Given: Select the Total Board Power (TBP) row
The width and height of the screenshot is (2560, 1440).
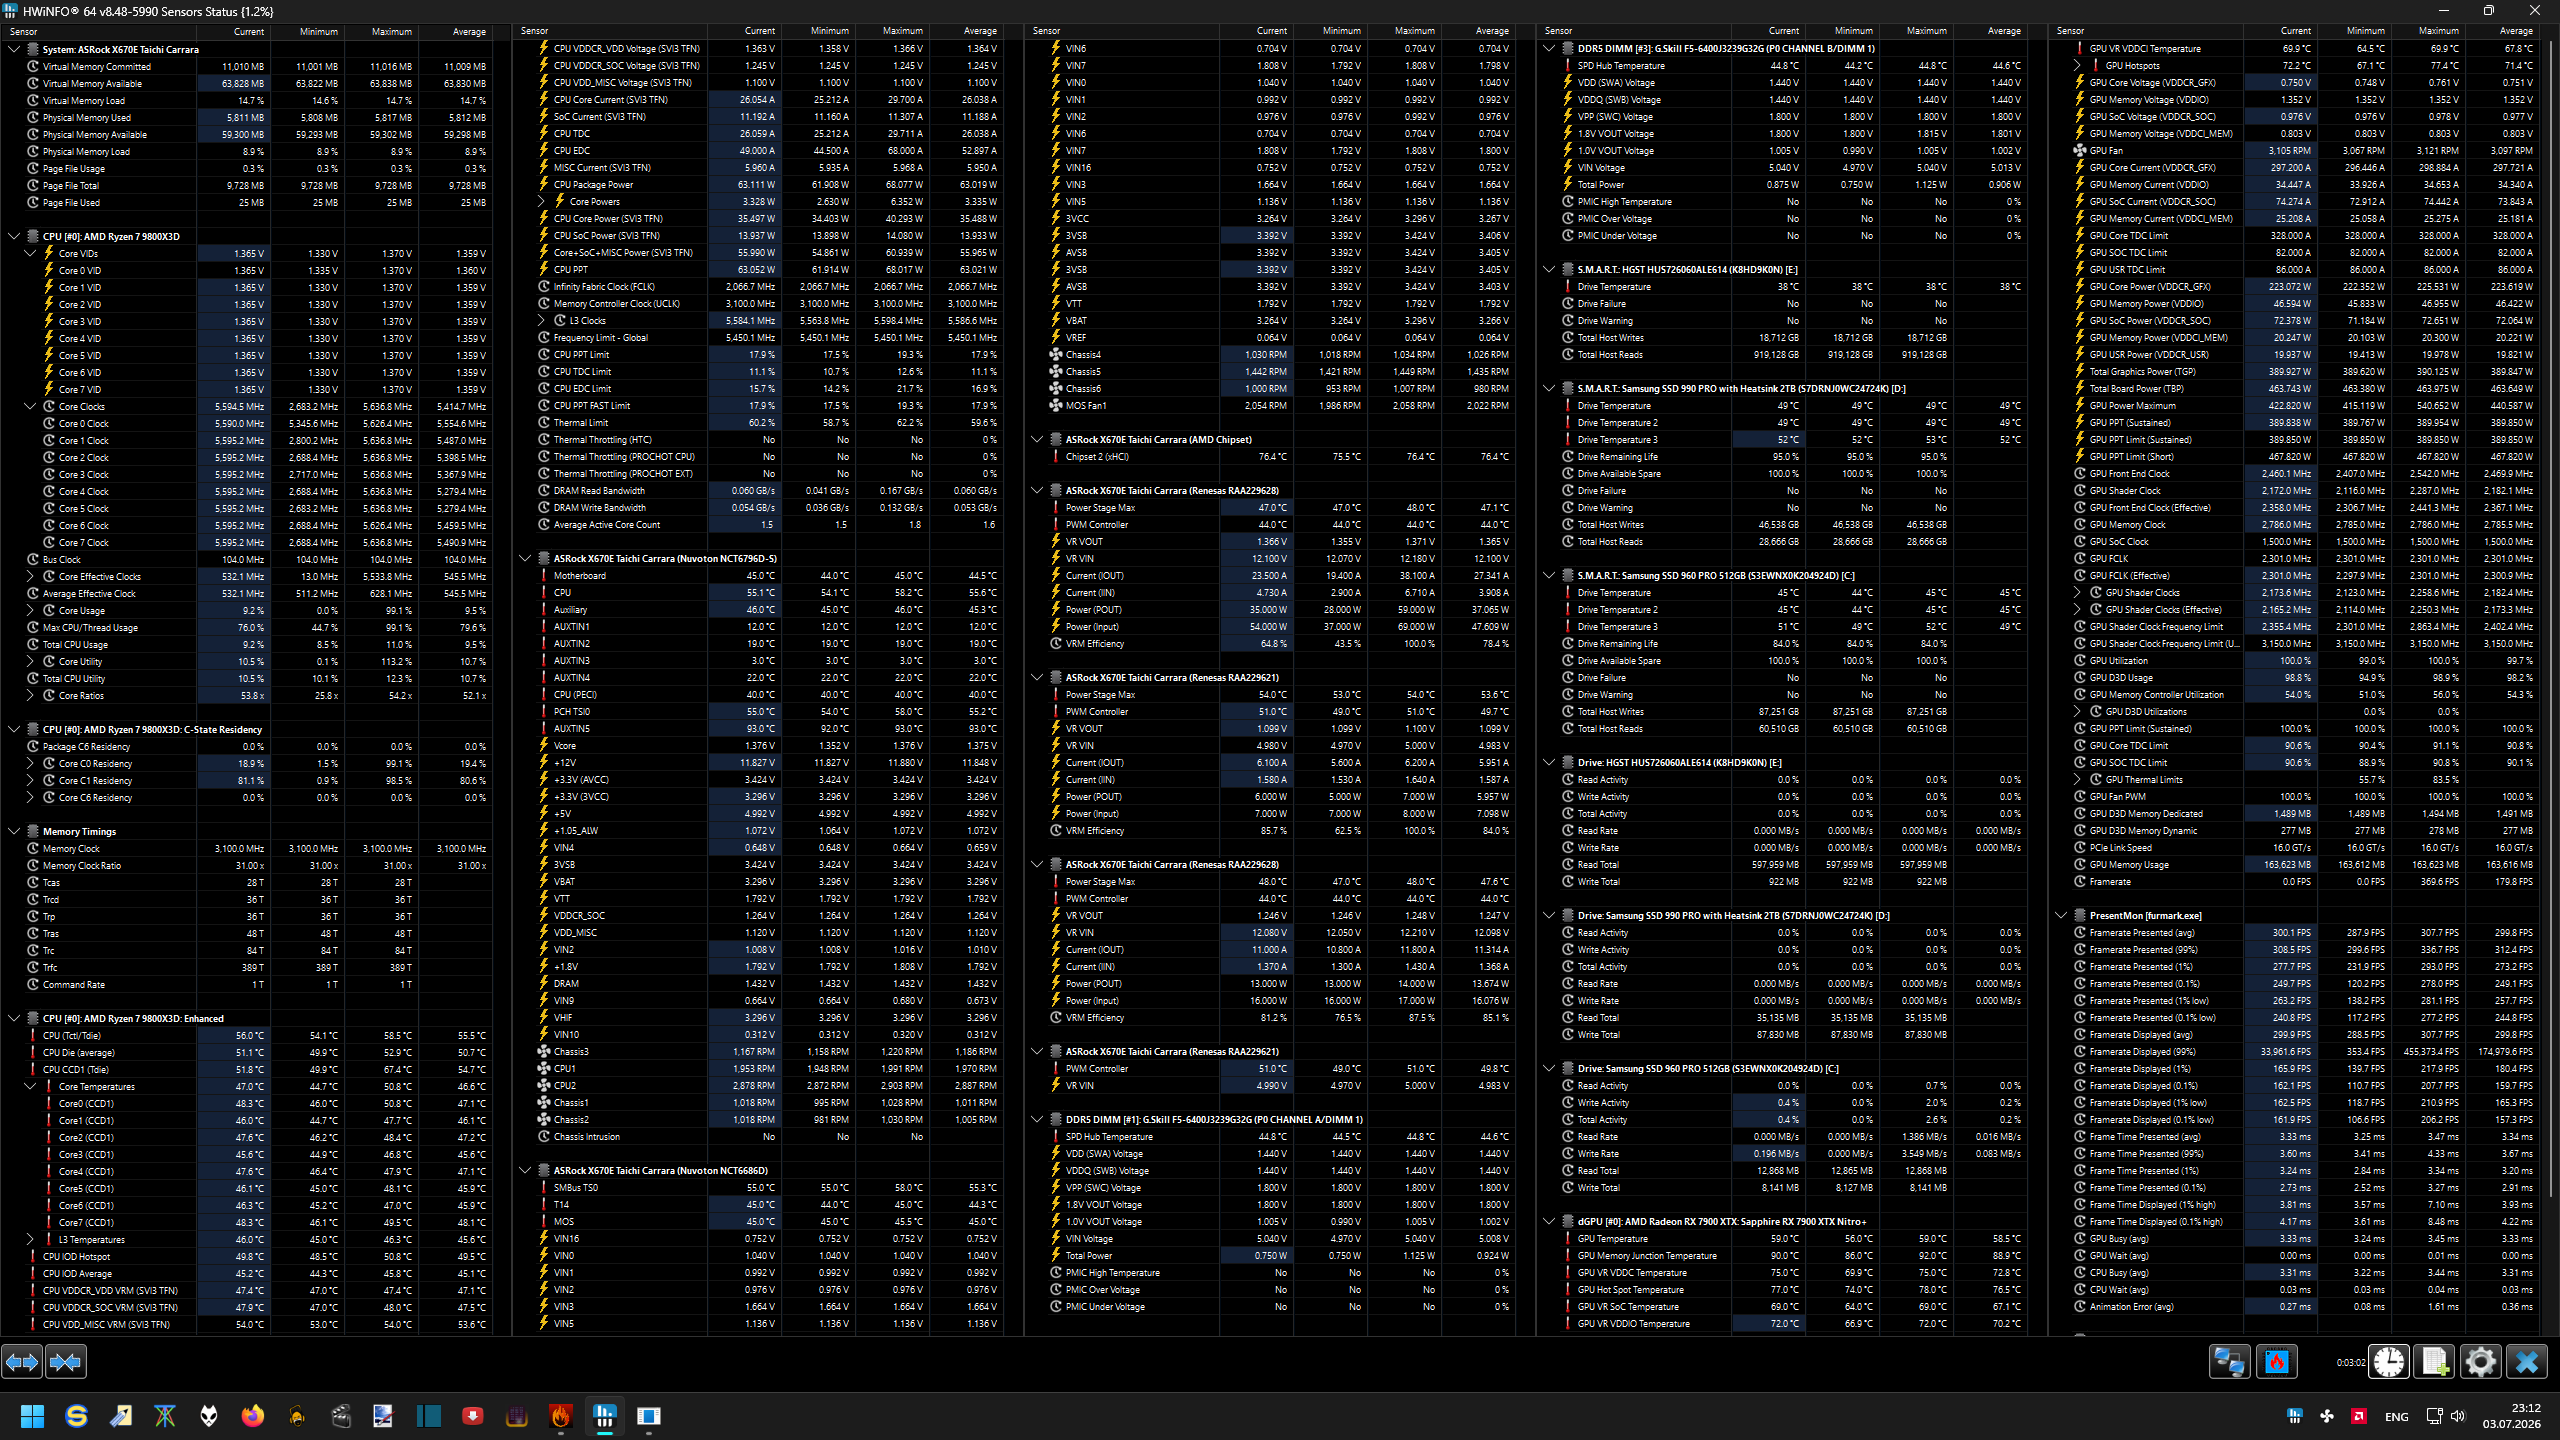Looking at the screenshot, I should (2306, 389).
